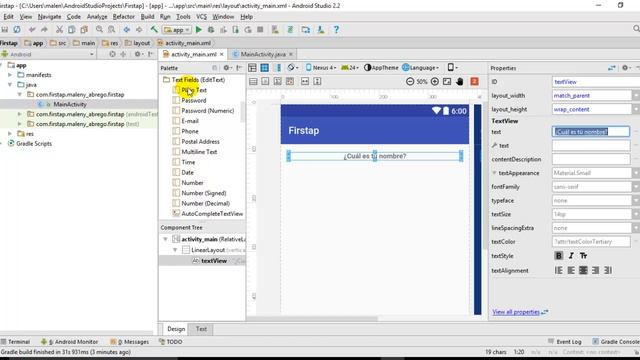Select Password (Numeric) in the palette
640x360 pixels.
click(x=208, y=111)
